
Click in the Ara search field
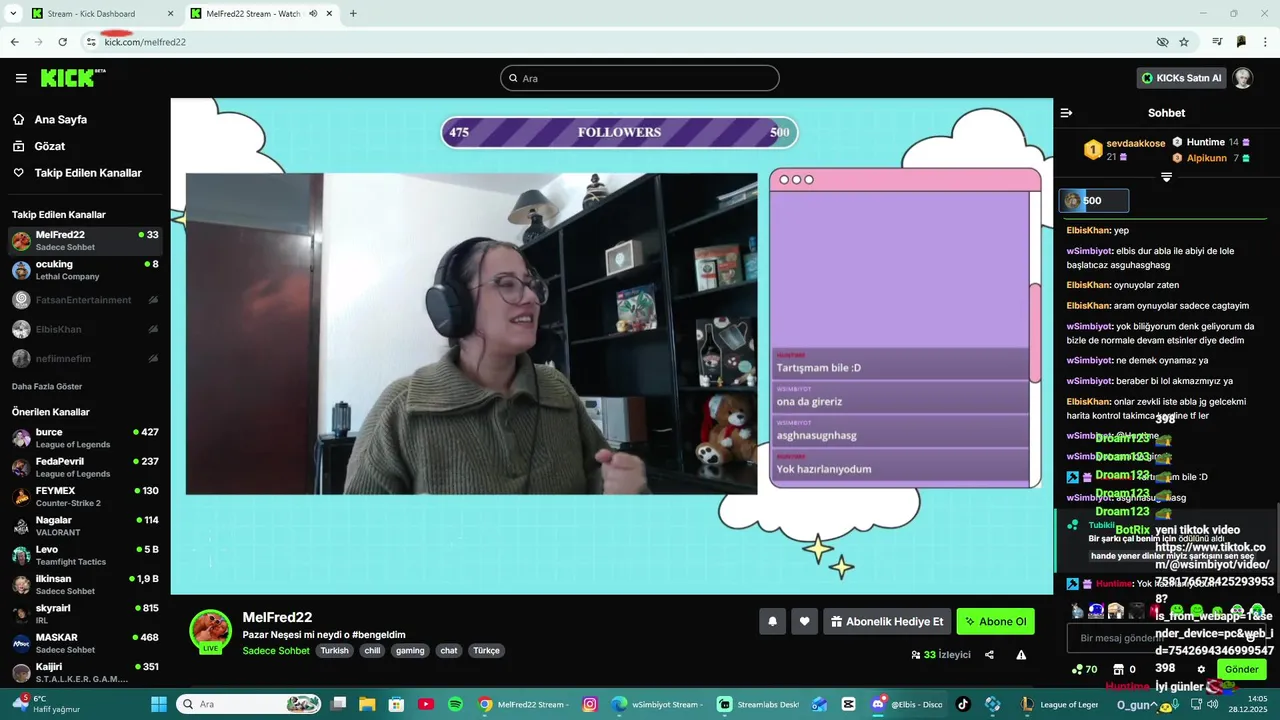click(640, 78)
